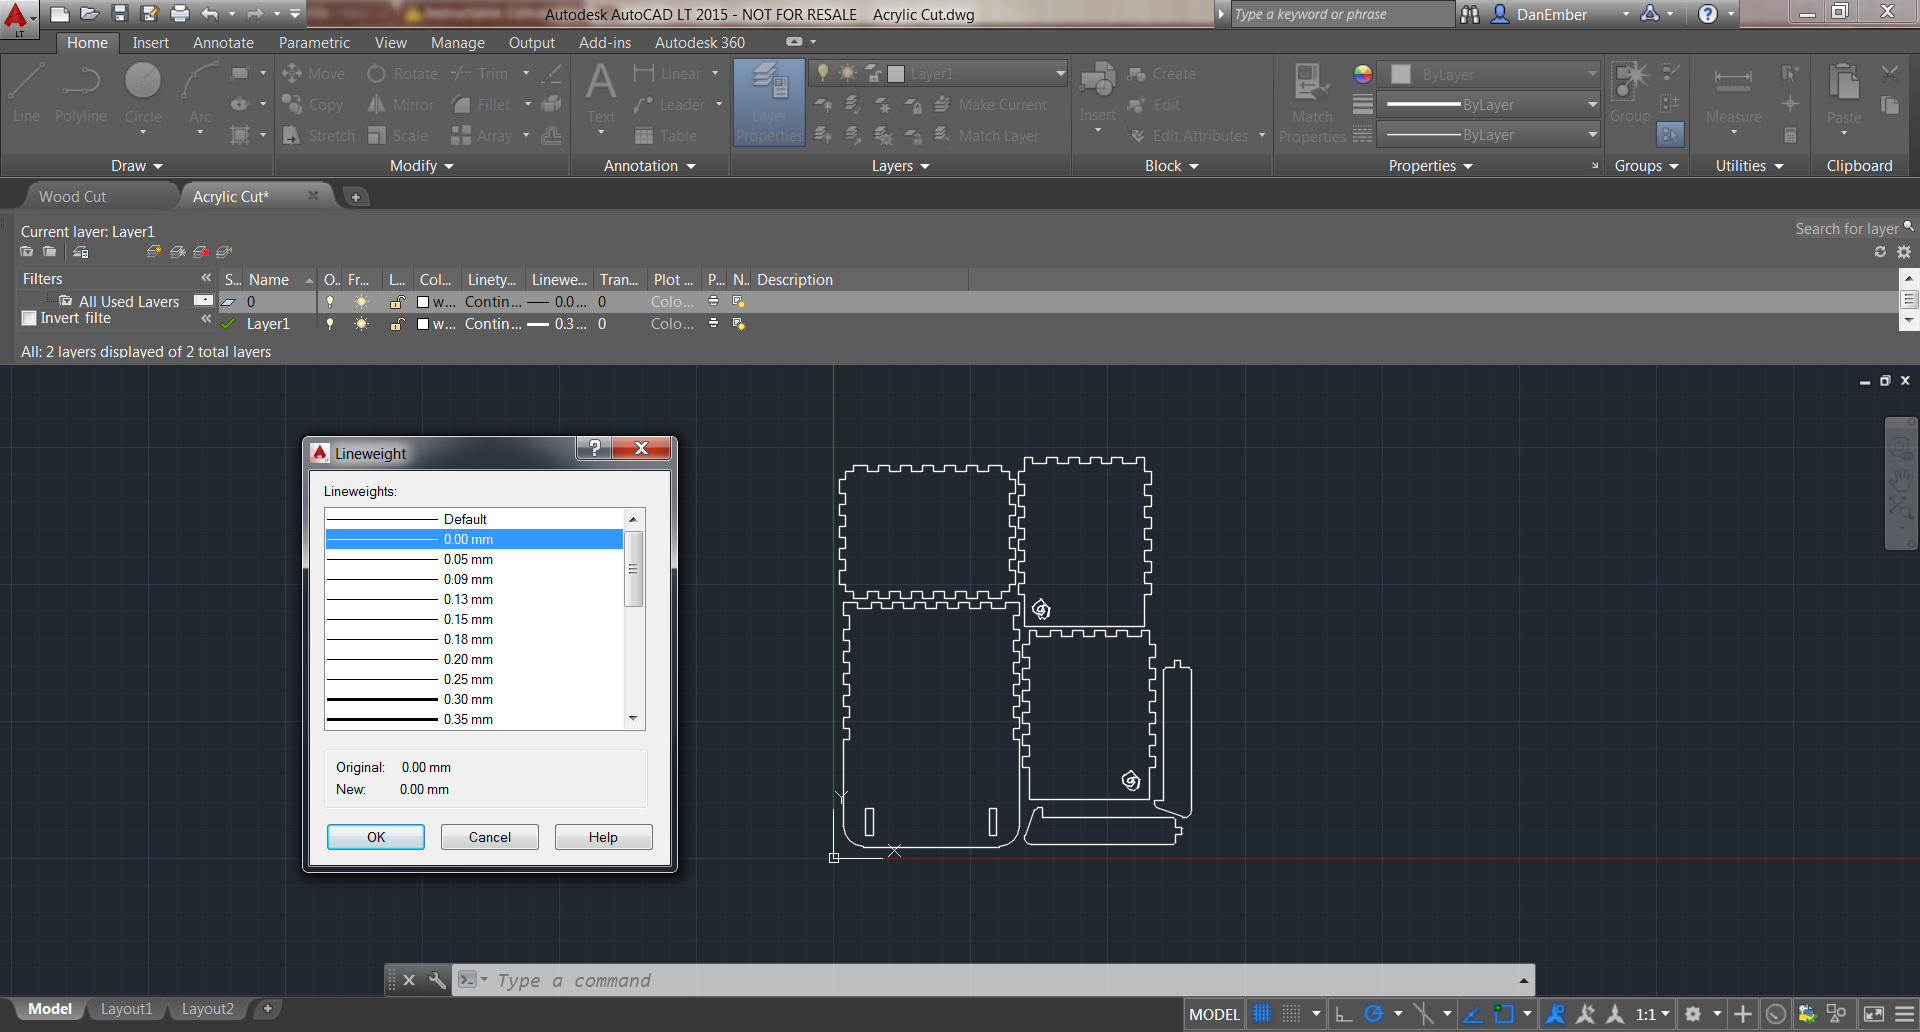Click the layer list Refresh icon
Image resolution: width=1920 pixels, height=1032 pixels.
[x=1880, y=252]
